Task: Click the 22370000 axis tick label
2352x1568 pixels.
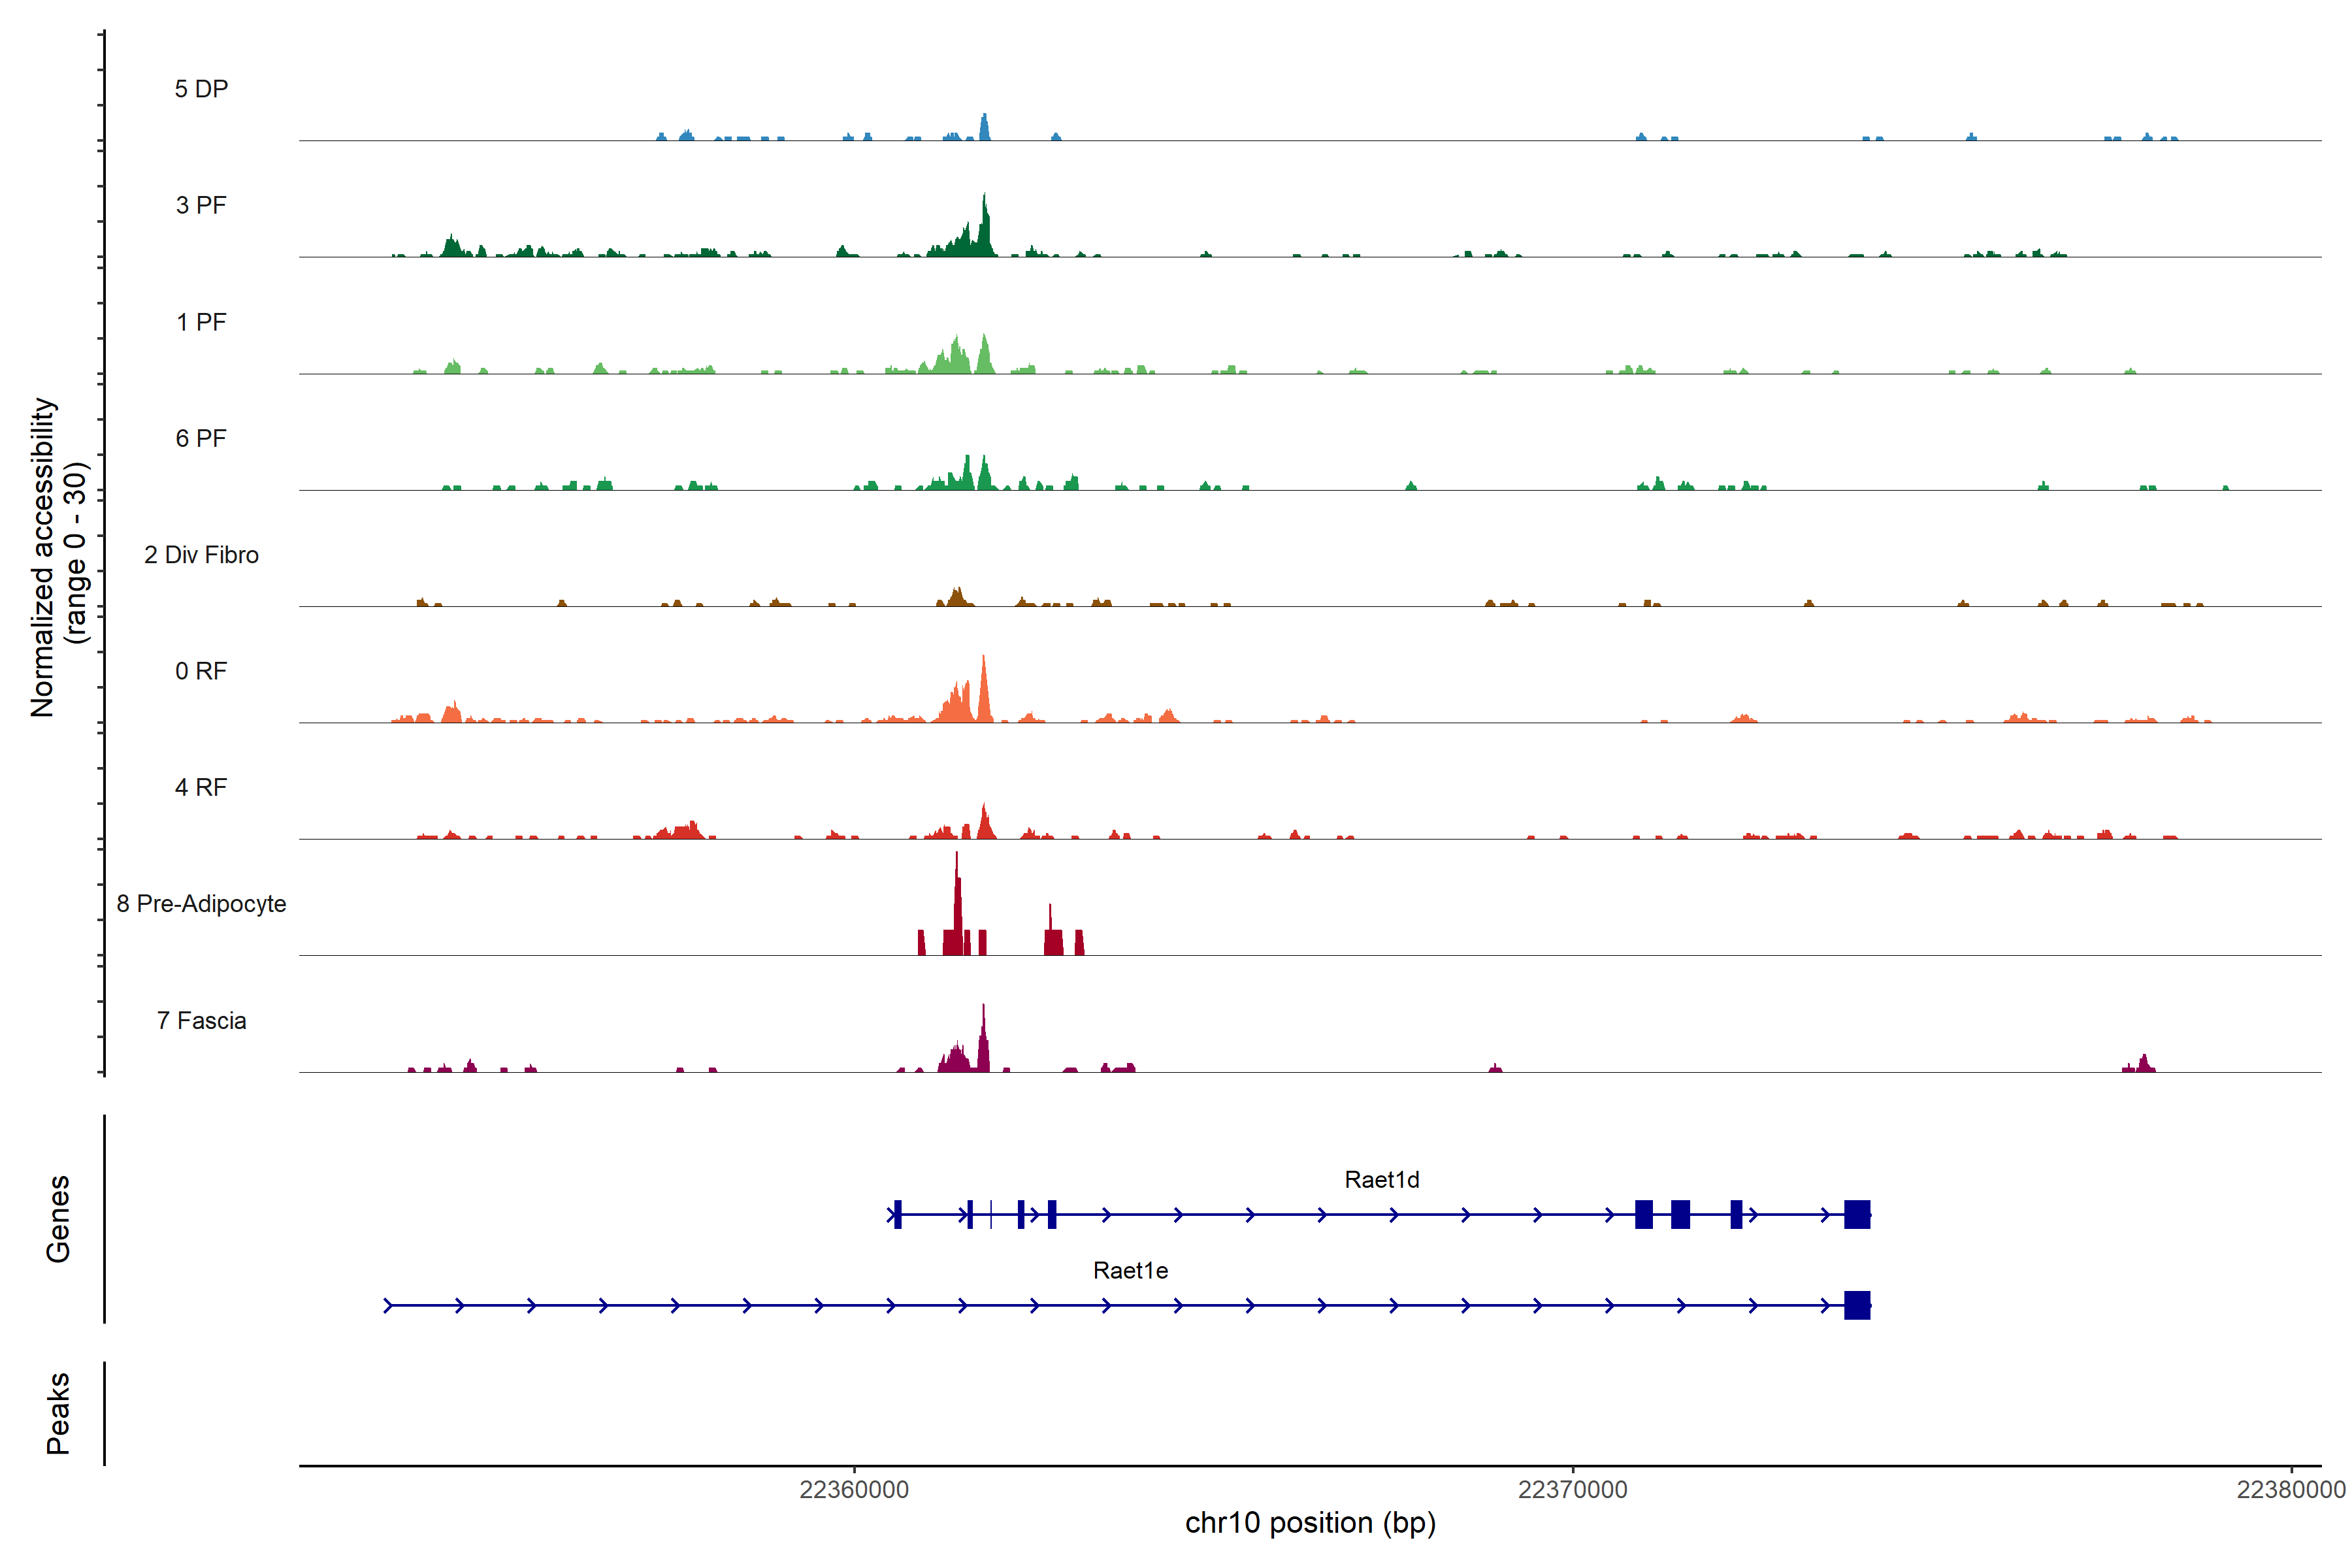Action: (1572, 1490)
